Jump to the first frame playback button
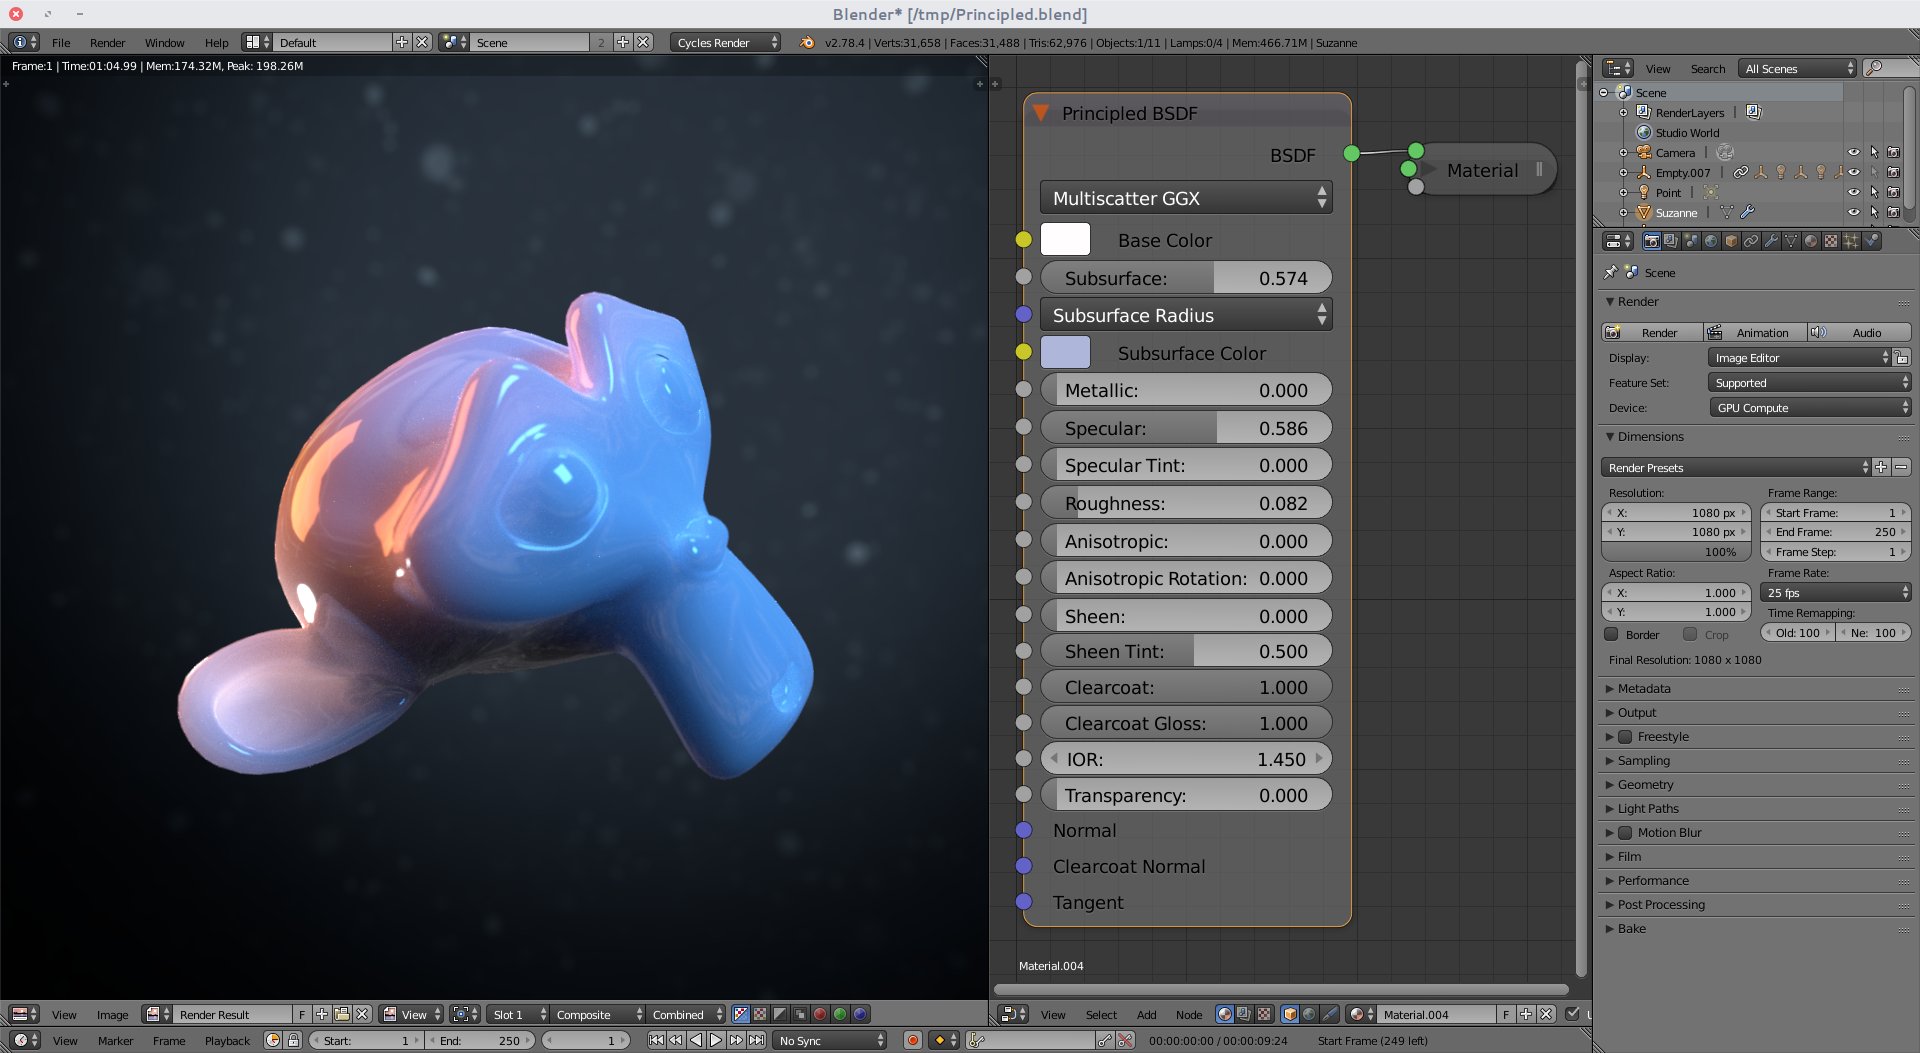This screenshot has height=1053, width=1920. [x=656, y=1040]
